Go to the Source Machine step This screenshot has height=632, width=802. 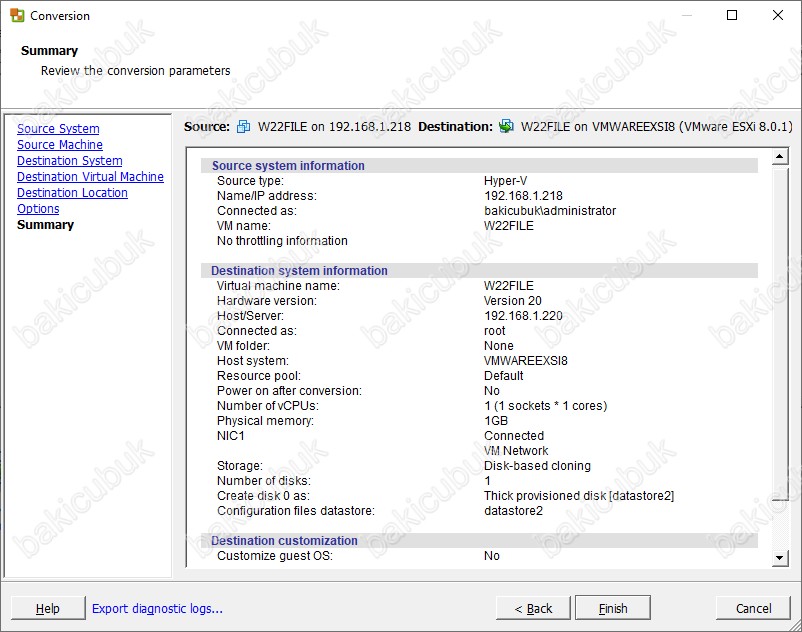(x=60, y=145)
